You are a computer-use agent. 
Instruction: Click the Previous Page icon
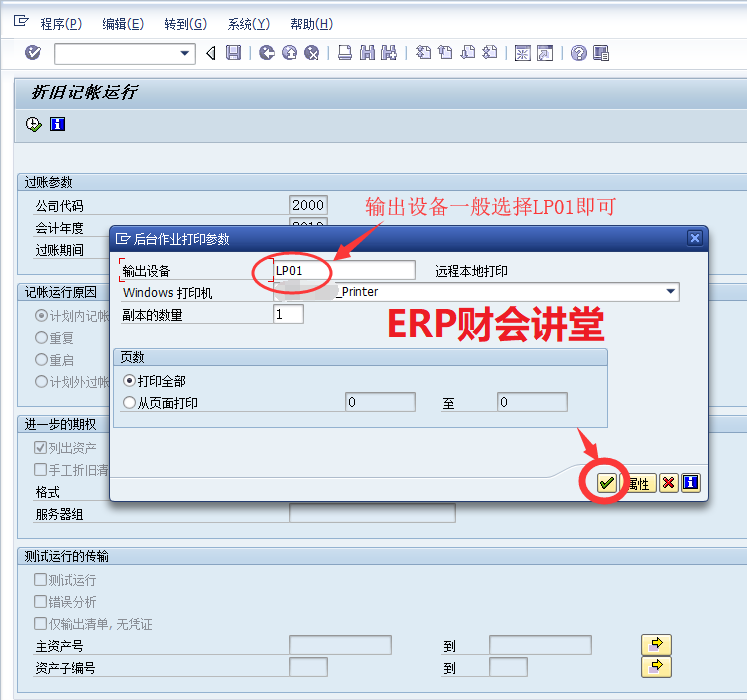[445, 52]
